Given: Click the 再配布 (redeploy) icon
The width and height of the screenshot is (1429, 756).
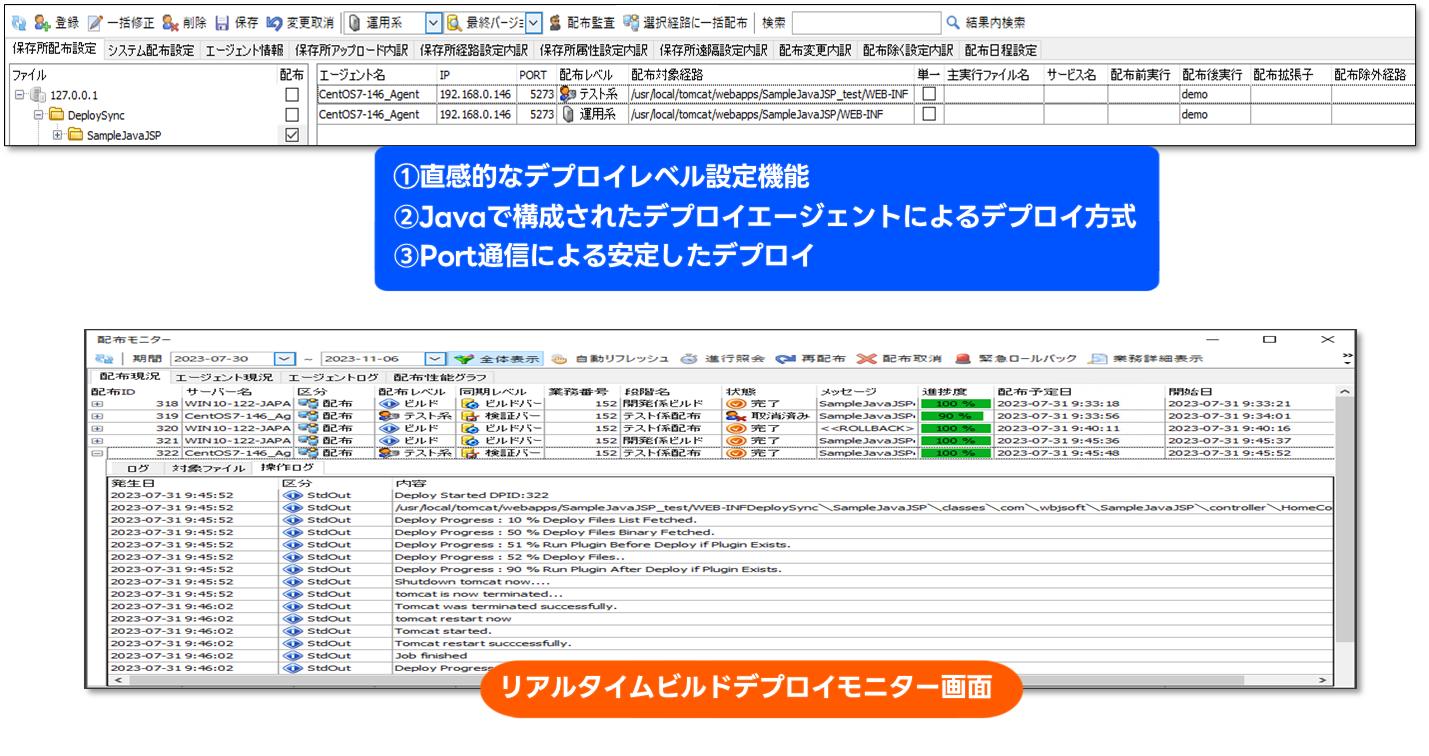Looking at the screenshot, I should [785, 358].
